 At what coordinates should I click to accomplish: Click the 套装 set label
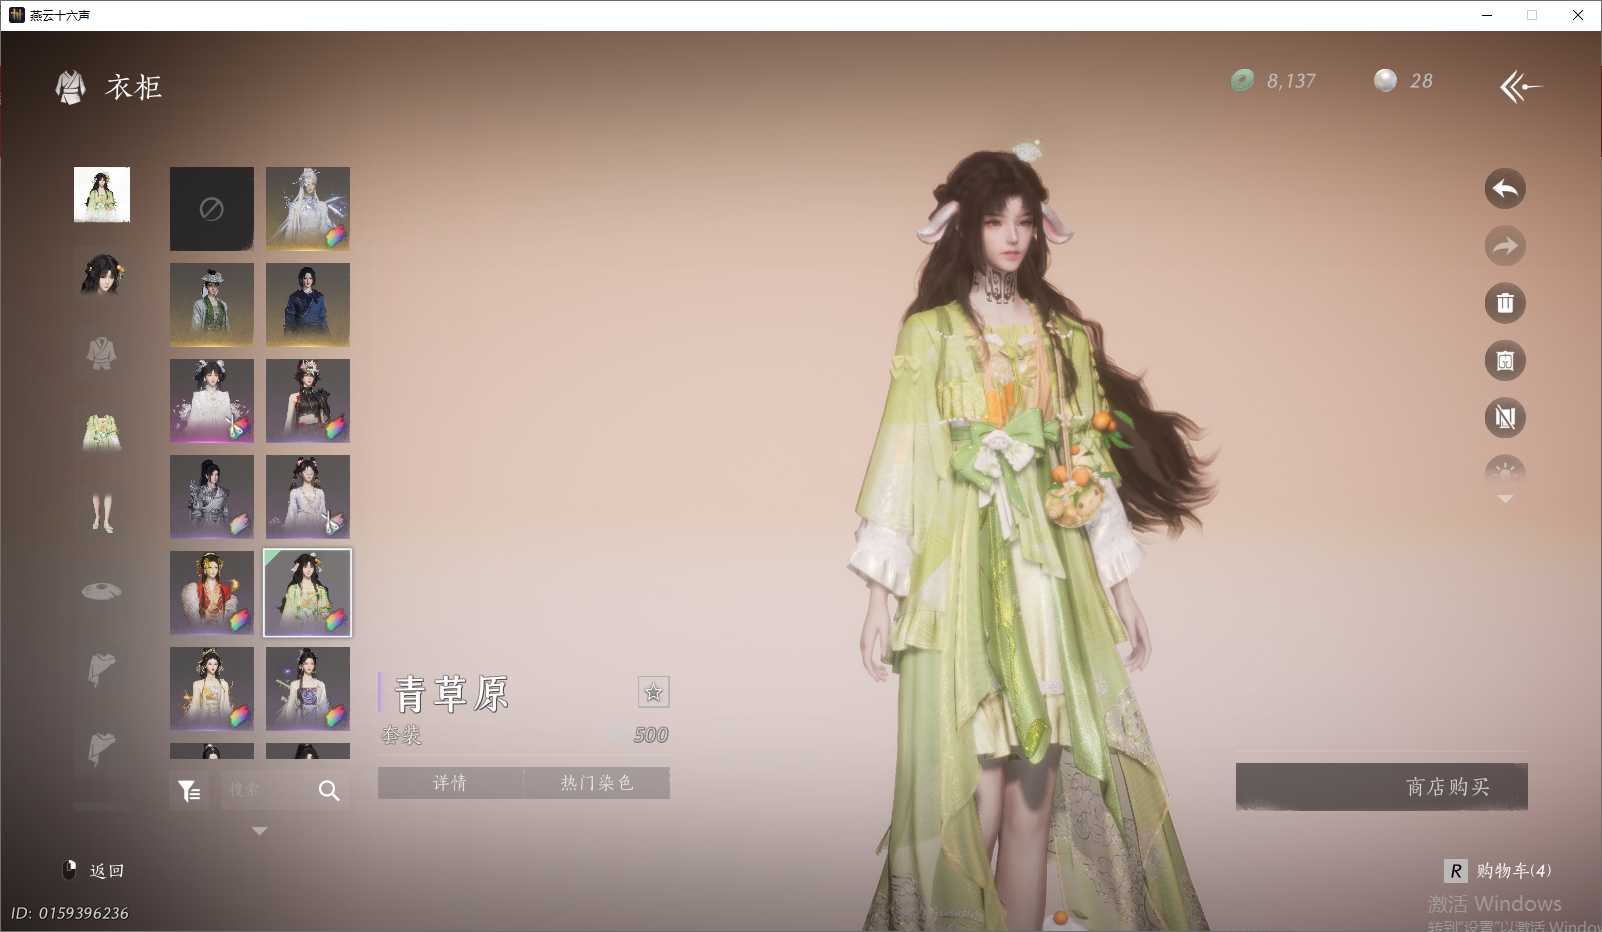pyautogui.click(x=402, y=736)
